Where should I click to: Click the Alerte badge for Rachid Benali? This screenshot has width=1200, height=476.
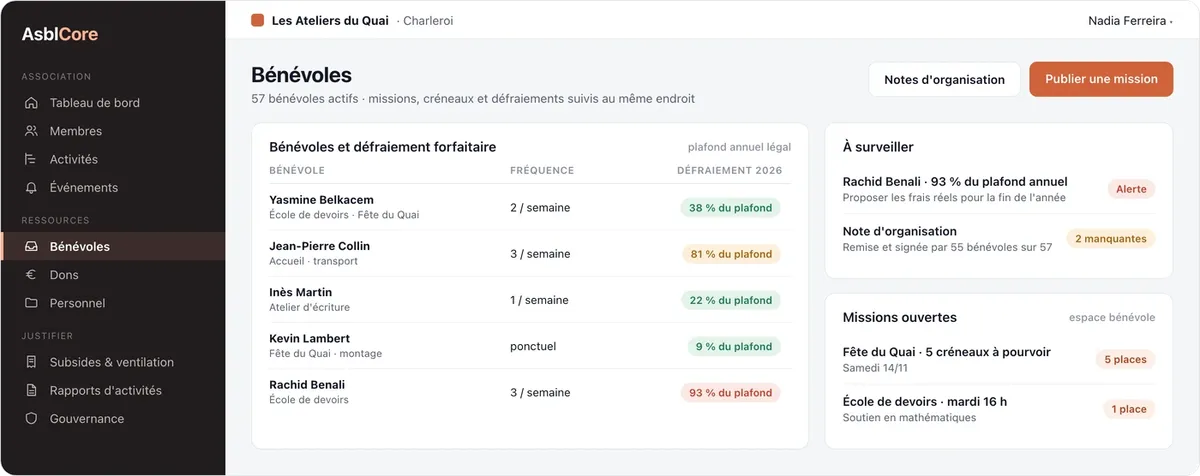click(1131, 189)
